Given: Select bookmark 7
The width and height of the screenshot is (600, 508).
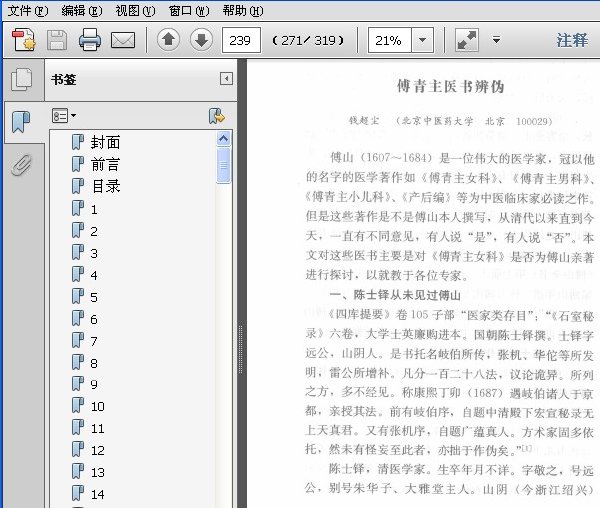Looking at the screenshot, I should [x=94, y=341].
